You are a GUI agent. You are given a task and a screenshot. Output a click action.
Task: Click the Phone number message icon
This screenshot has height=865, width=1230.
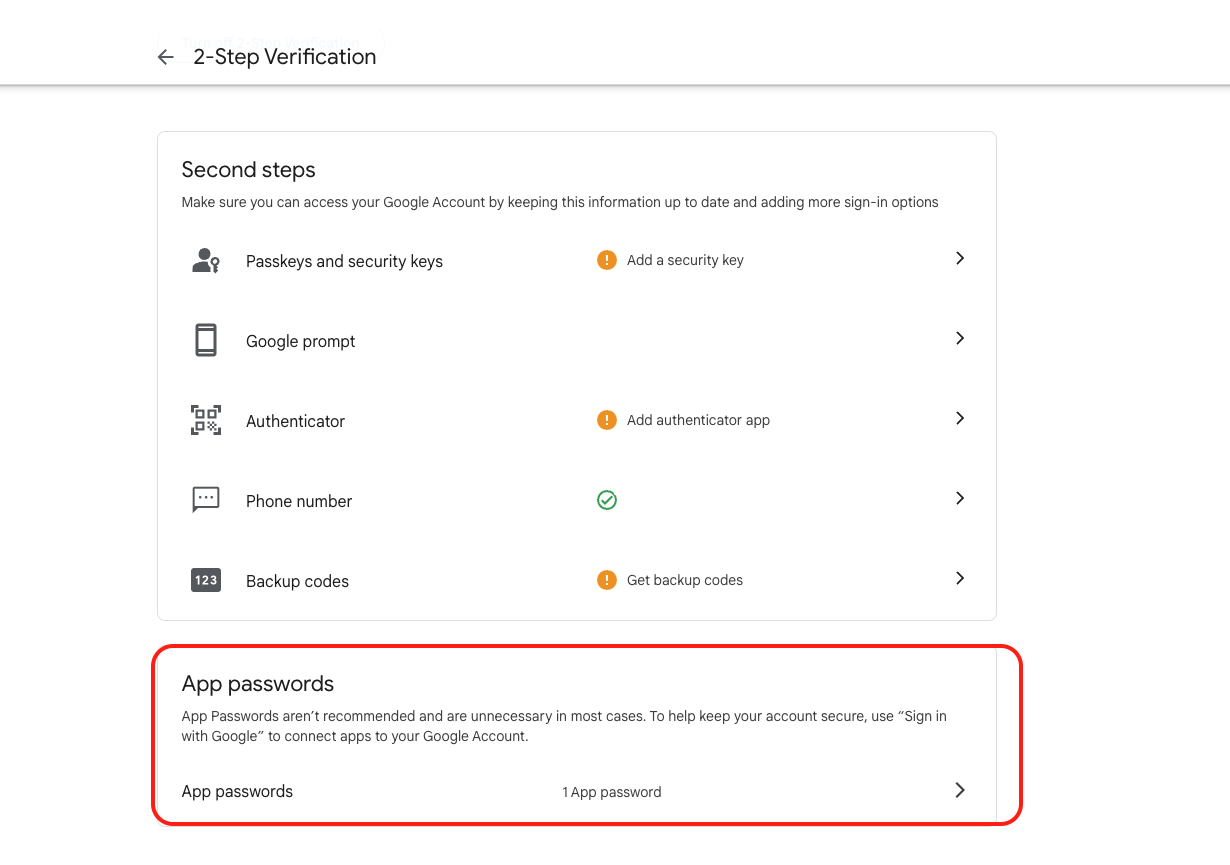(x=206, y=500)
